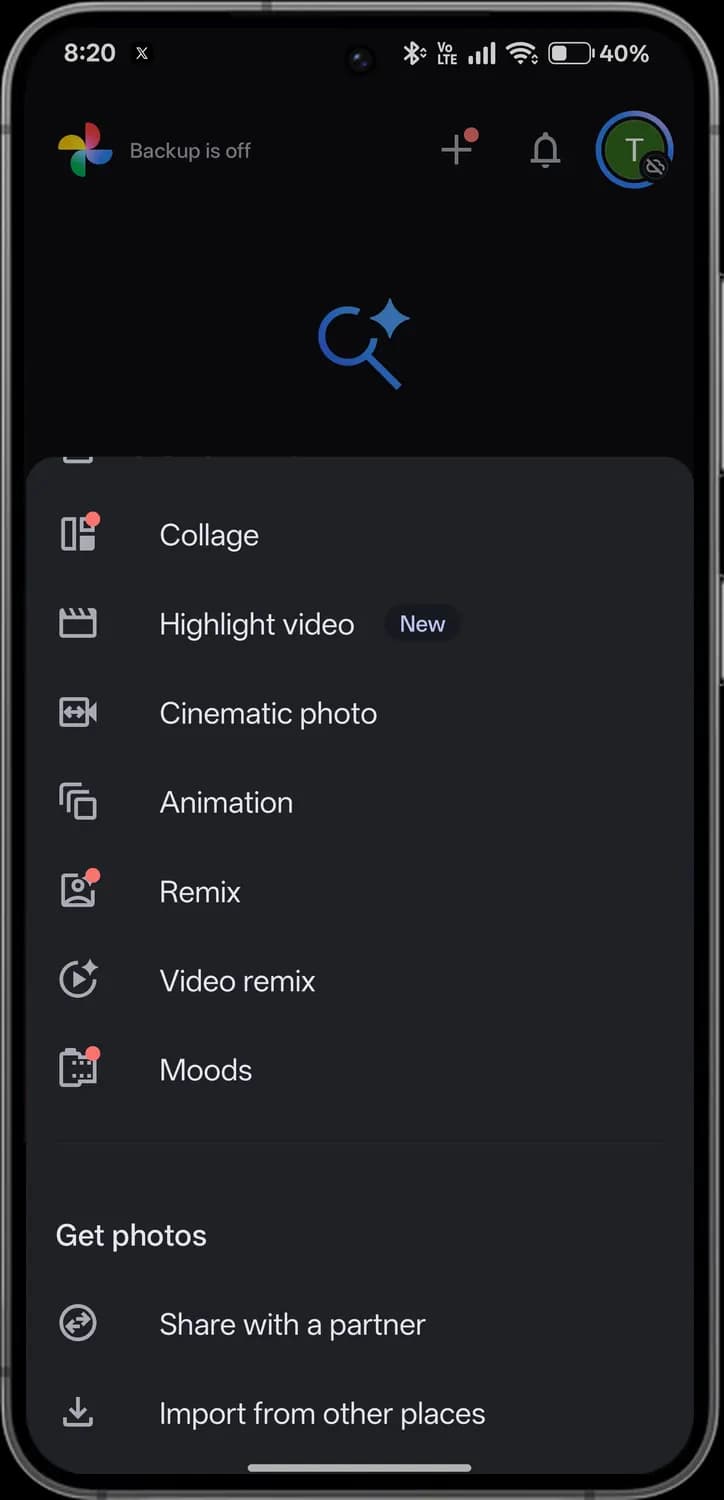Tap the Animation stacked frames icon
Image resolution: width=724 pixels, height=1500 pixels.
[x=78, y=802]
